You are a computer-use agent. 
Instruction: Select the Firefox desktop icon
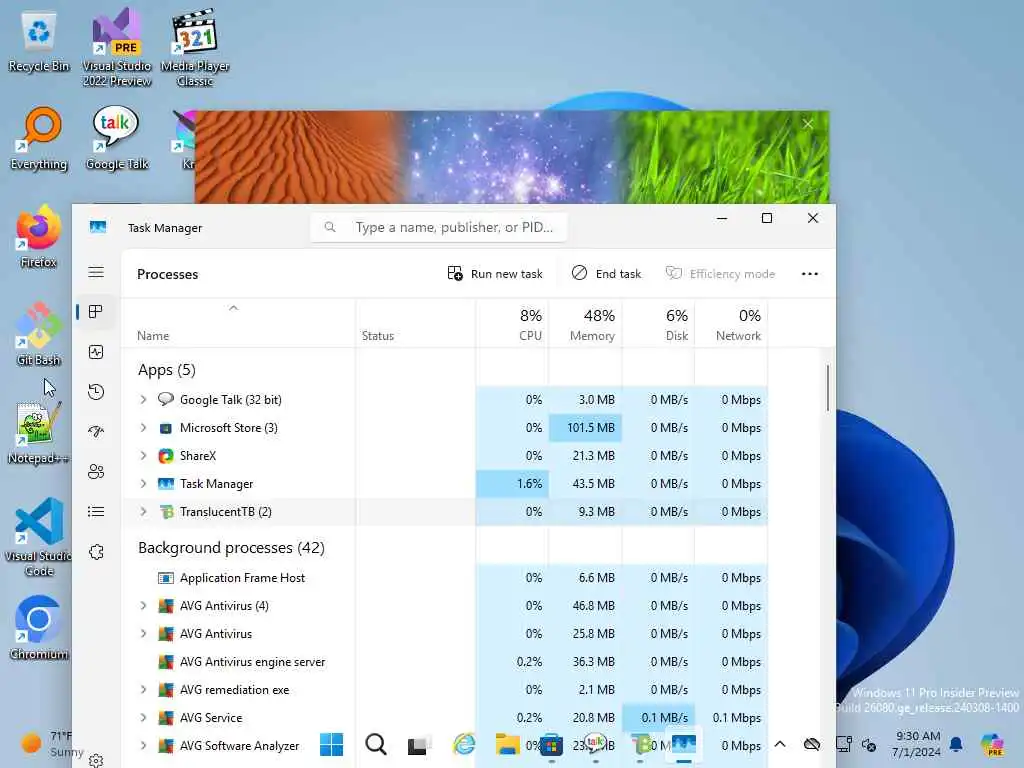pos(39,237)
